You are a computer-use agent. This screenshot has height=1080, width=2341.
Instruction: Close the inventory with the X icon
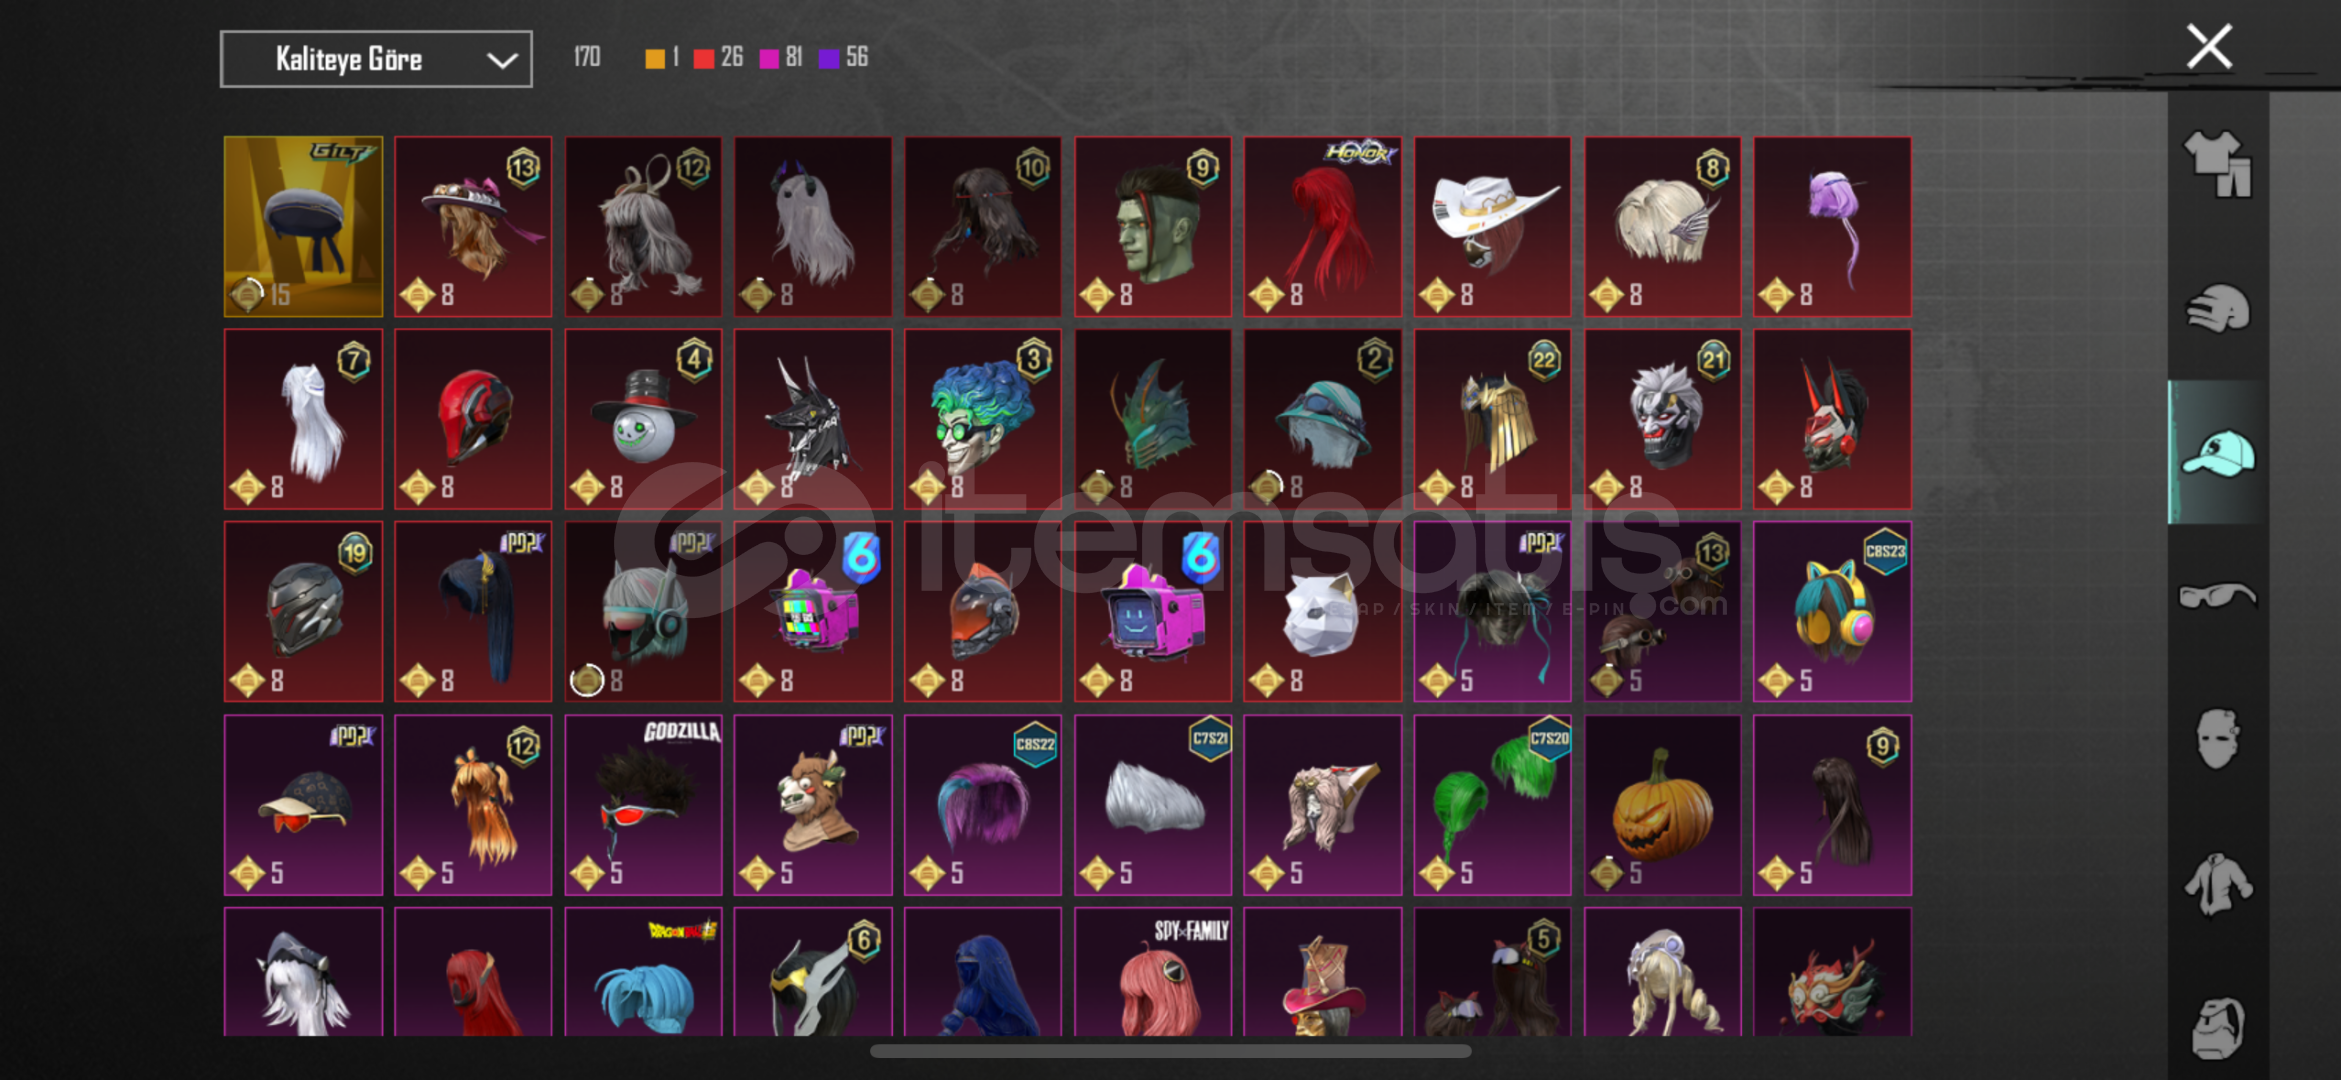coord(2209,47)
